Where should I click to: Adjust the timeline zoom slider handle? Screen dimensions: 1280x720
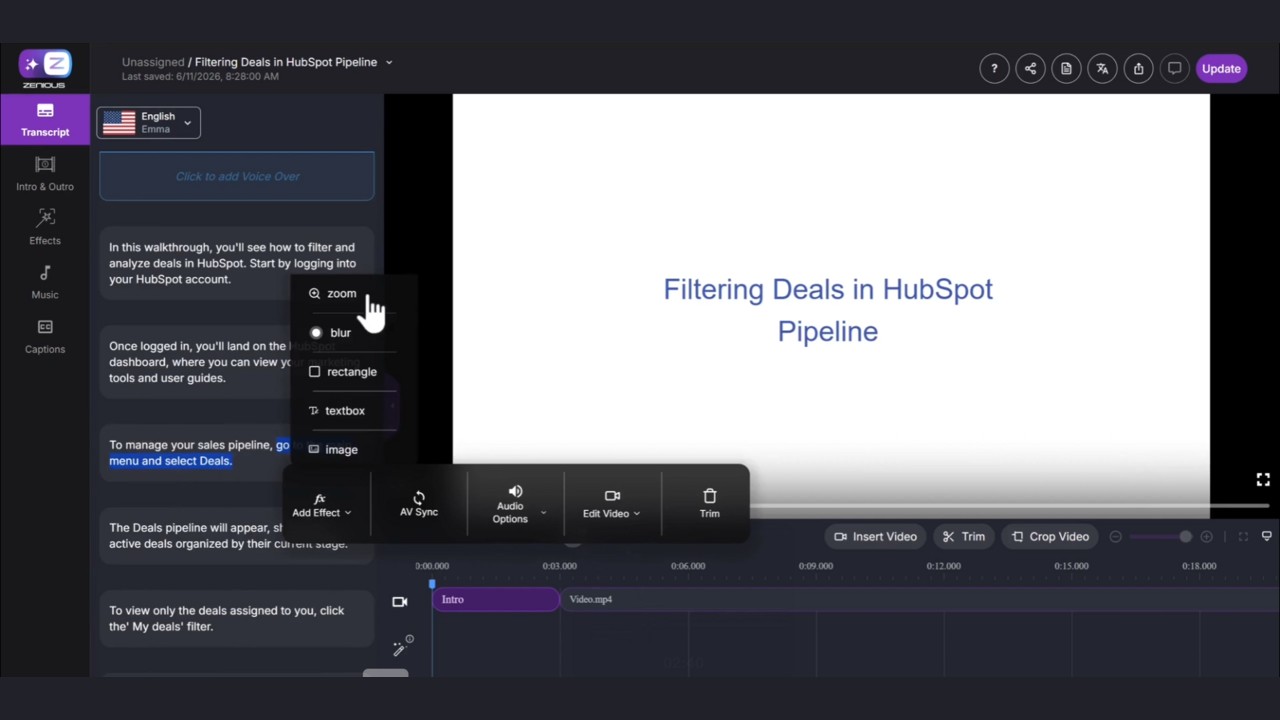(1186, 537)
